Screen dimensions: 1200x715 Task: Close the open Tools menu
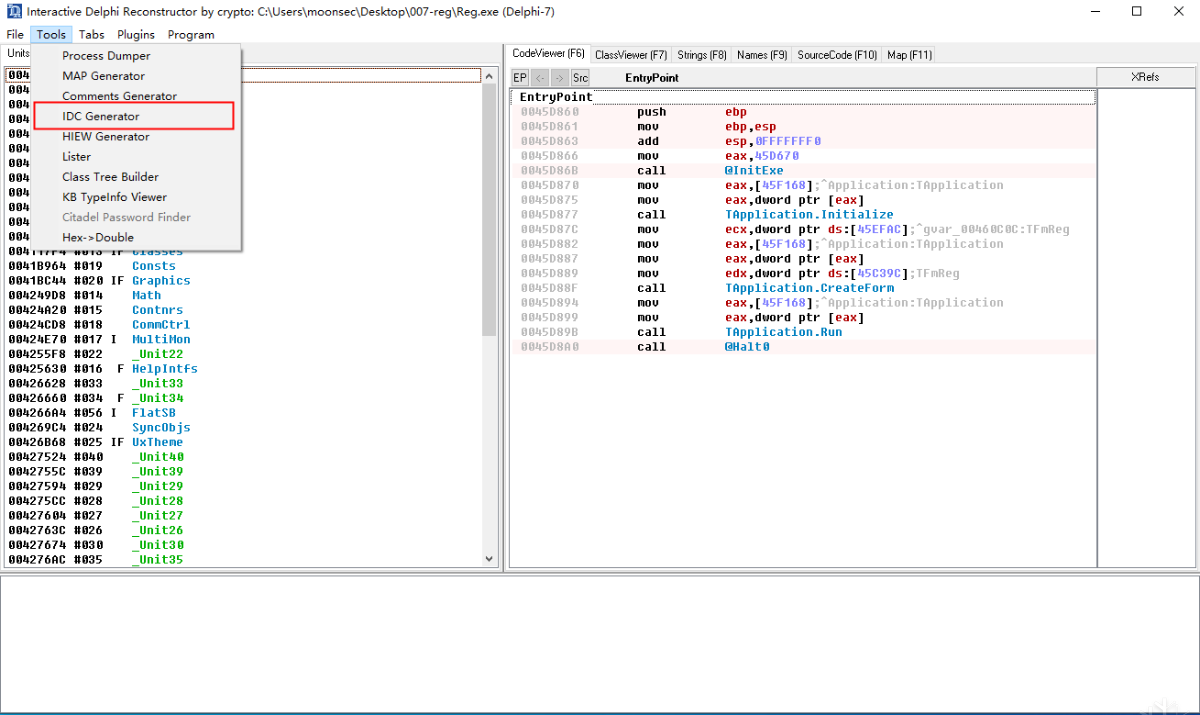[x=51, y=34]
